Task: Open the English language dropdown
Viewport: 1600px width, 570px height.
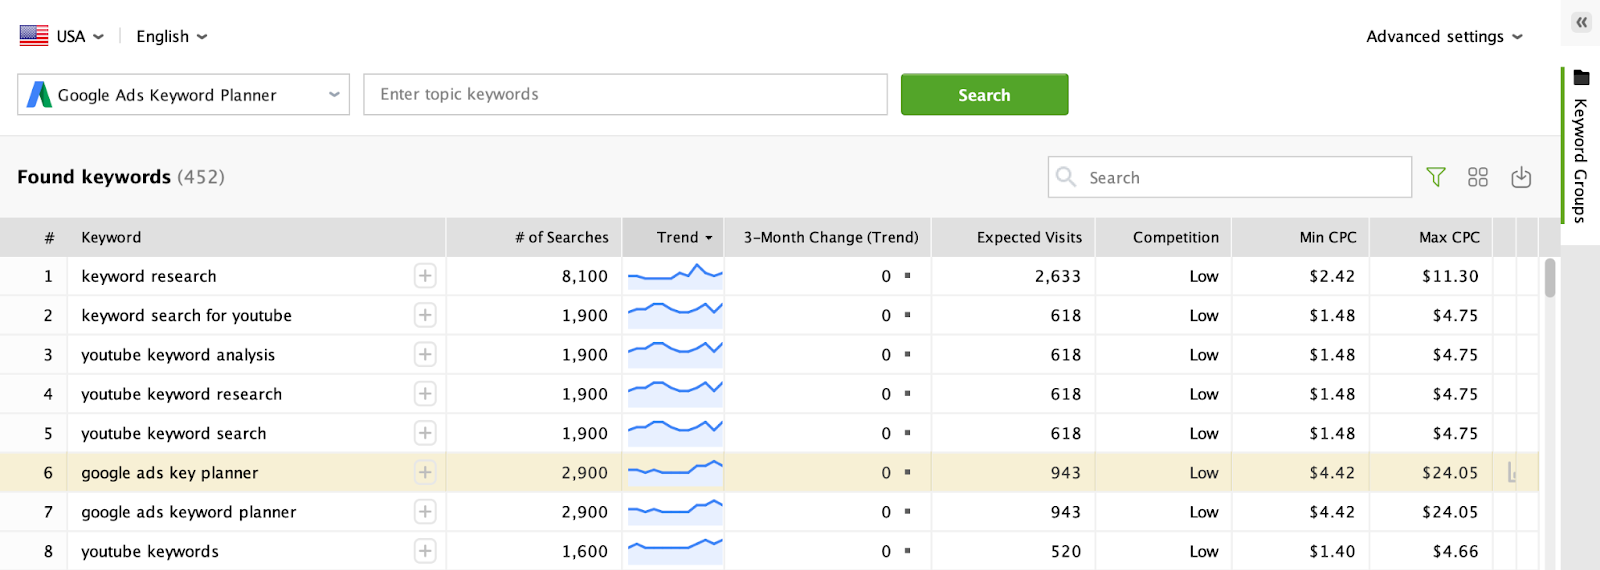Action: coord(172,36)
